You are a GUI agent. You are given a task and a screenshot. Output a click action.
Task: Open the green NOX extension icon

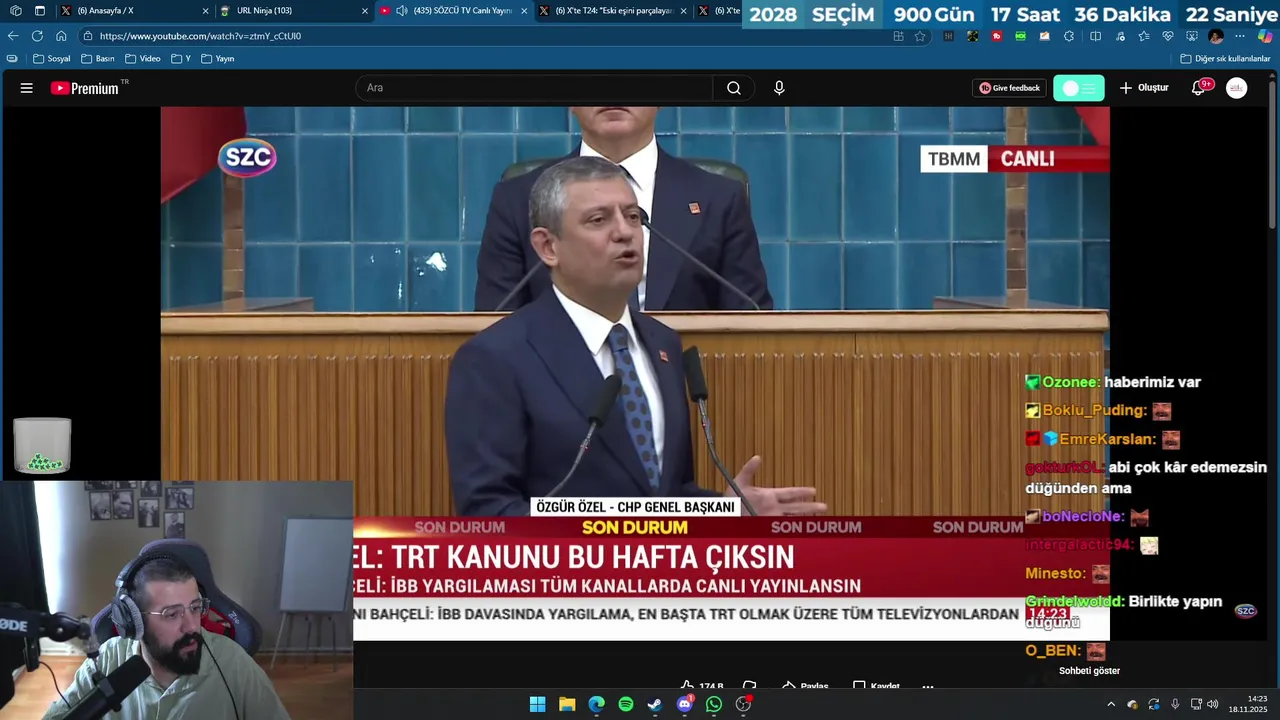(x=1021, y=36)
